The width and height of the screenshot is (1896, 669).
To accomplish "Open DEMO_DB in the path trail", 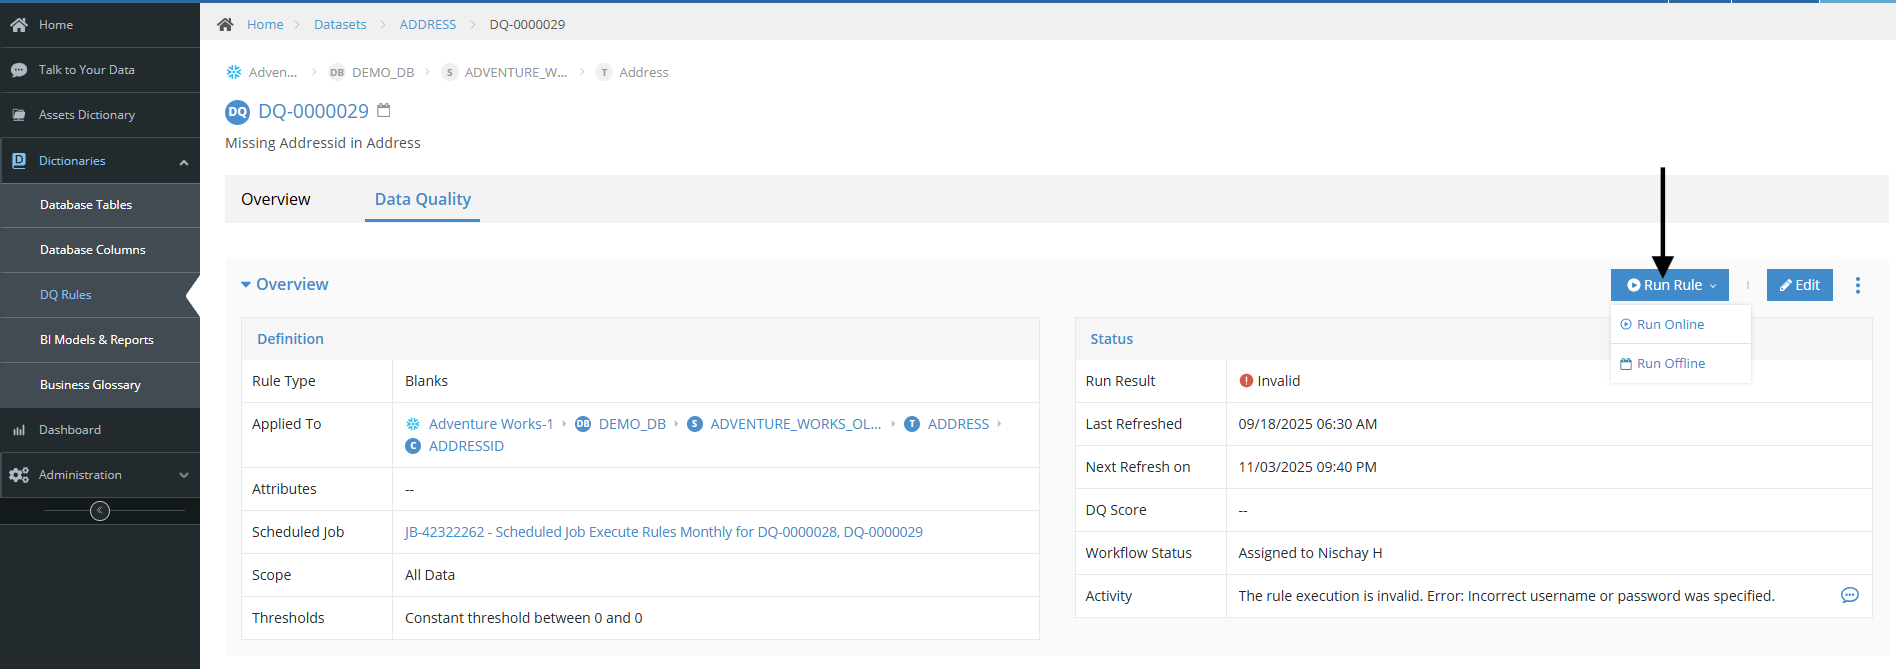I will (383, 72).
